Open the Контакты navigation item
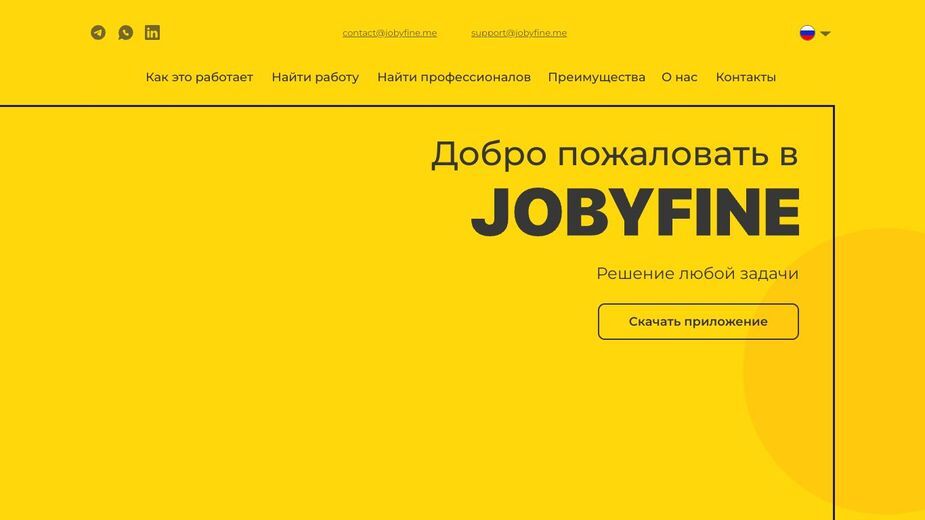 [746, 77]
